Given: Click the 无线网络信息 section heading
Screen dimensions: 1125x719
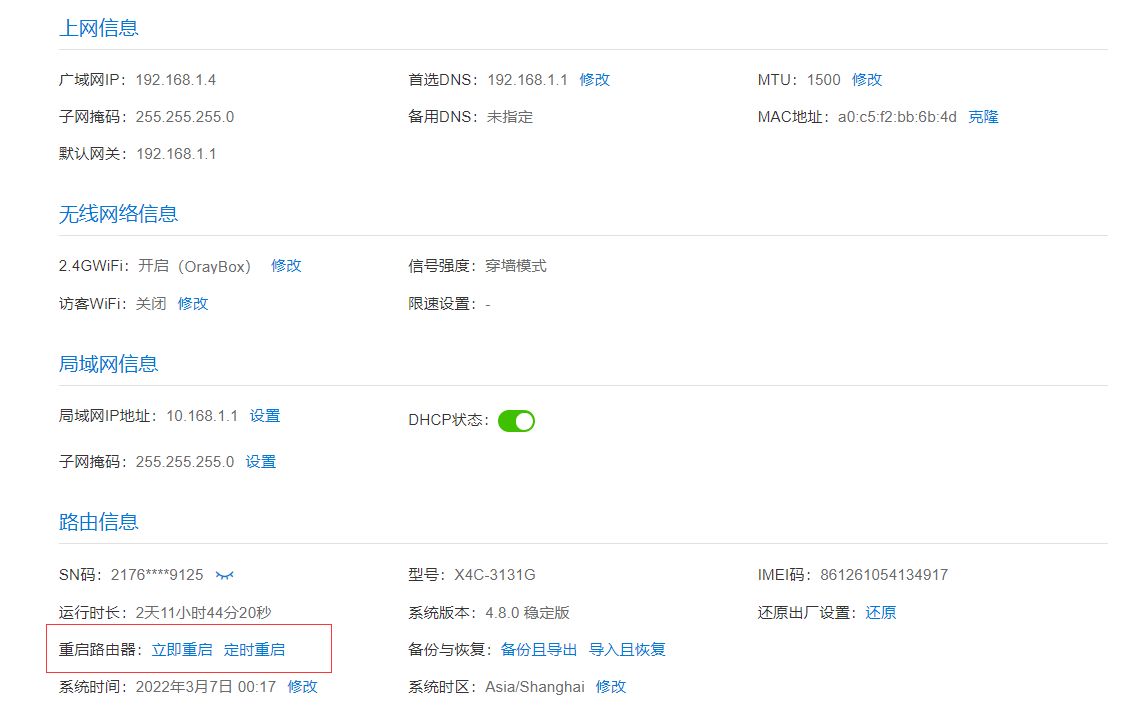Looking at the screenshot, I should pos(118,214).
